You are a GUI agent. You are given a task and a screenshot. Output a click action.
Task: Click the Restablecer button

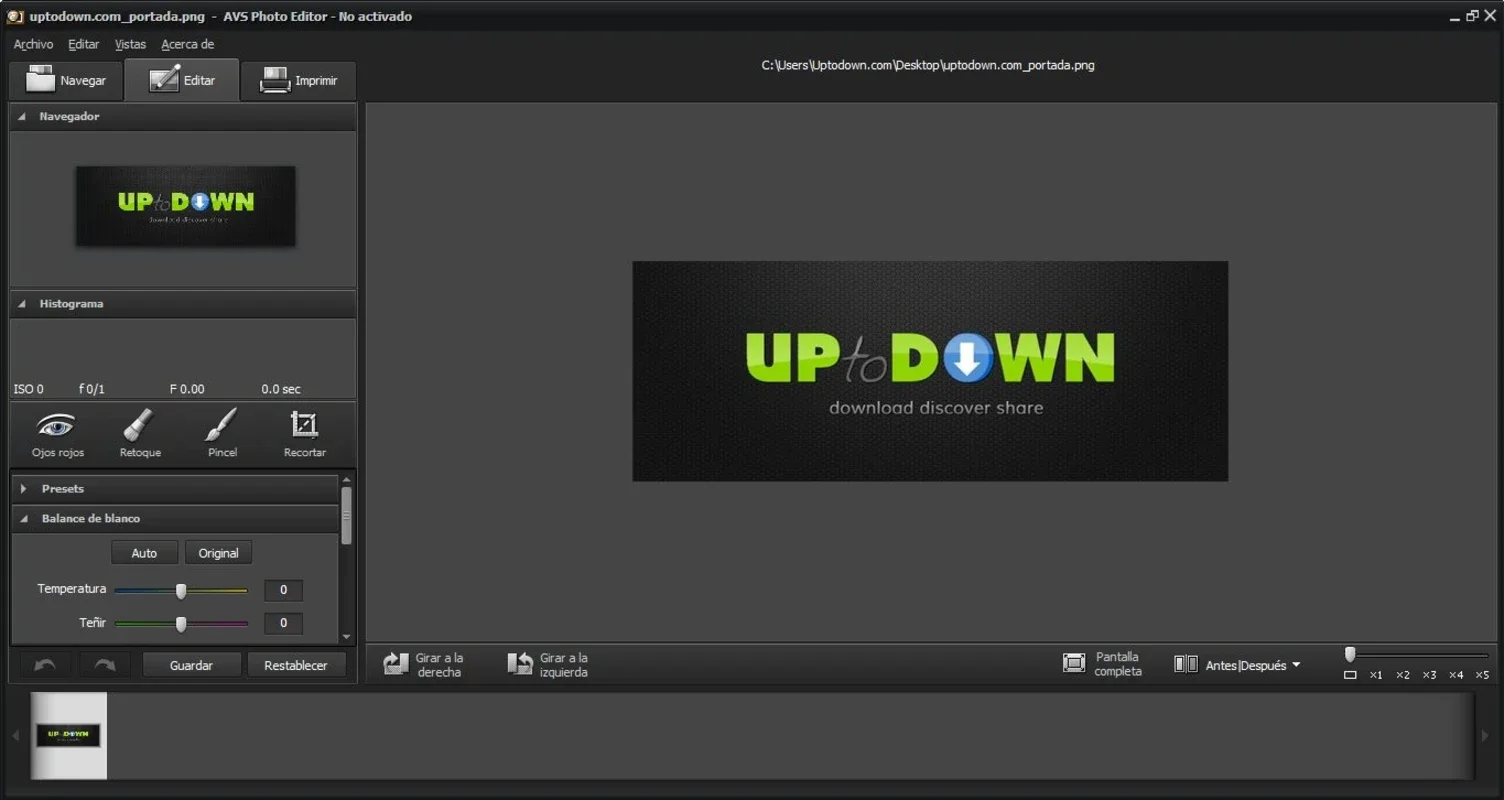(295, 665)
